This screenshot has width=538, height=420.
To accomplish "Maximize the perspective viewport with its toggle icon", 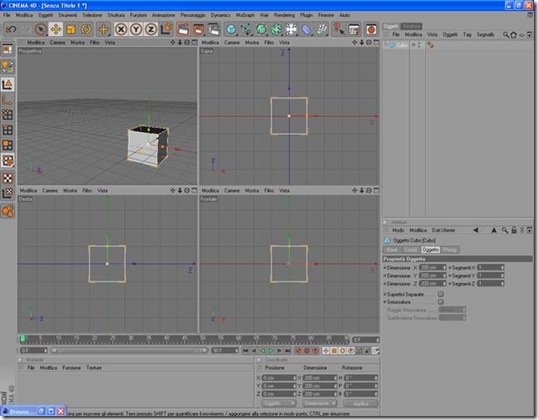I will point(195,43).
